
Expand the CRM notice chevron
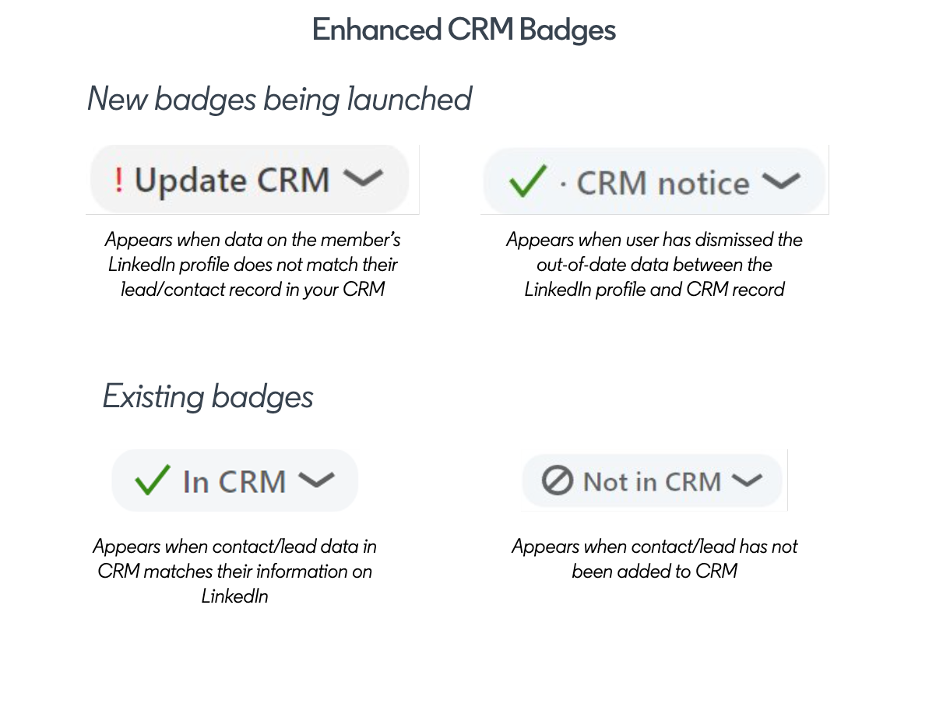point(781,181)
